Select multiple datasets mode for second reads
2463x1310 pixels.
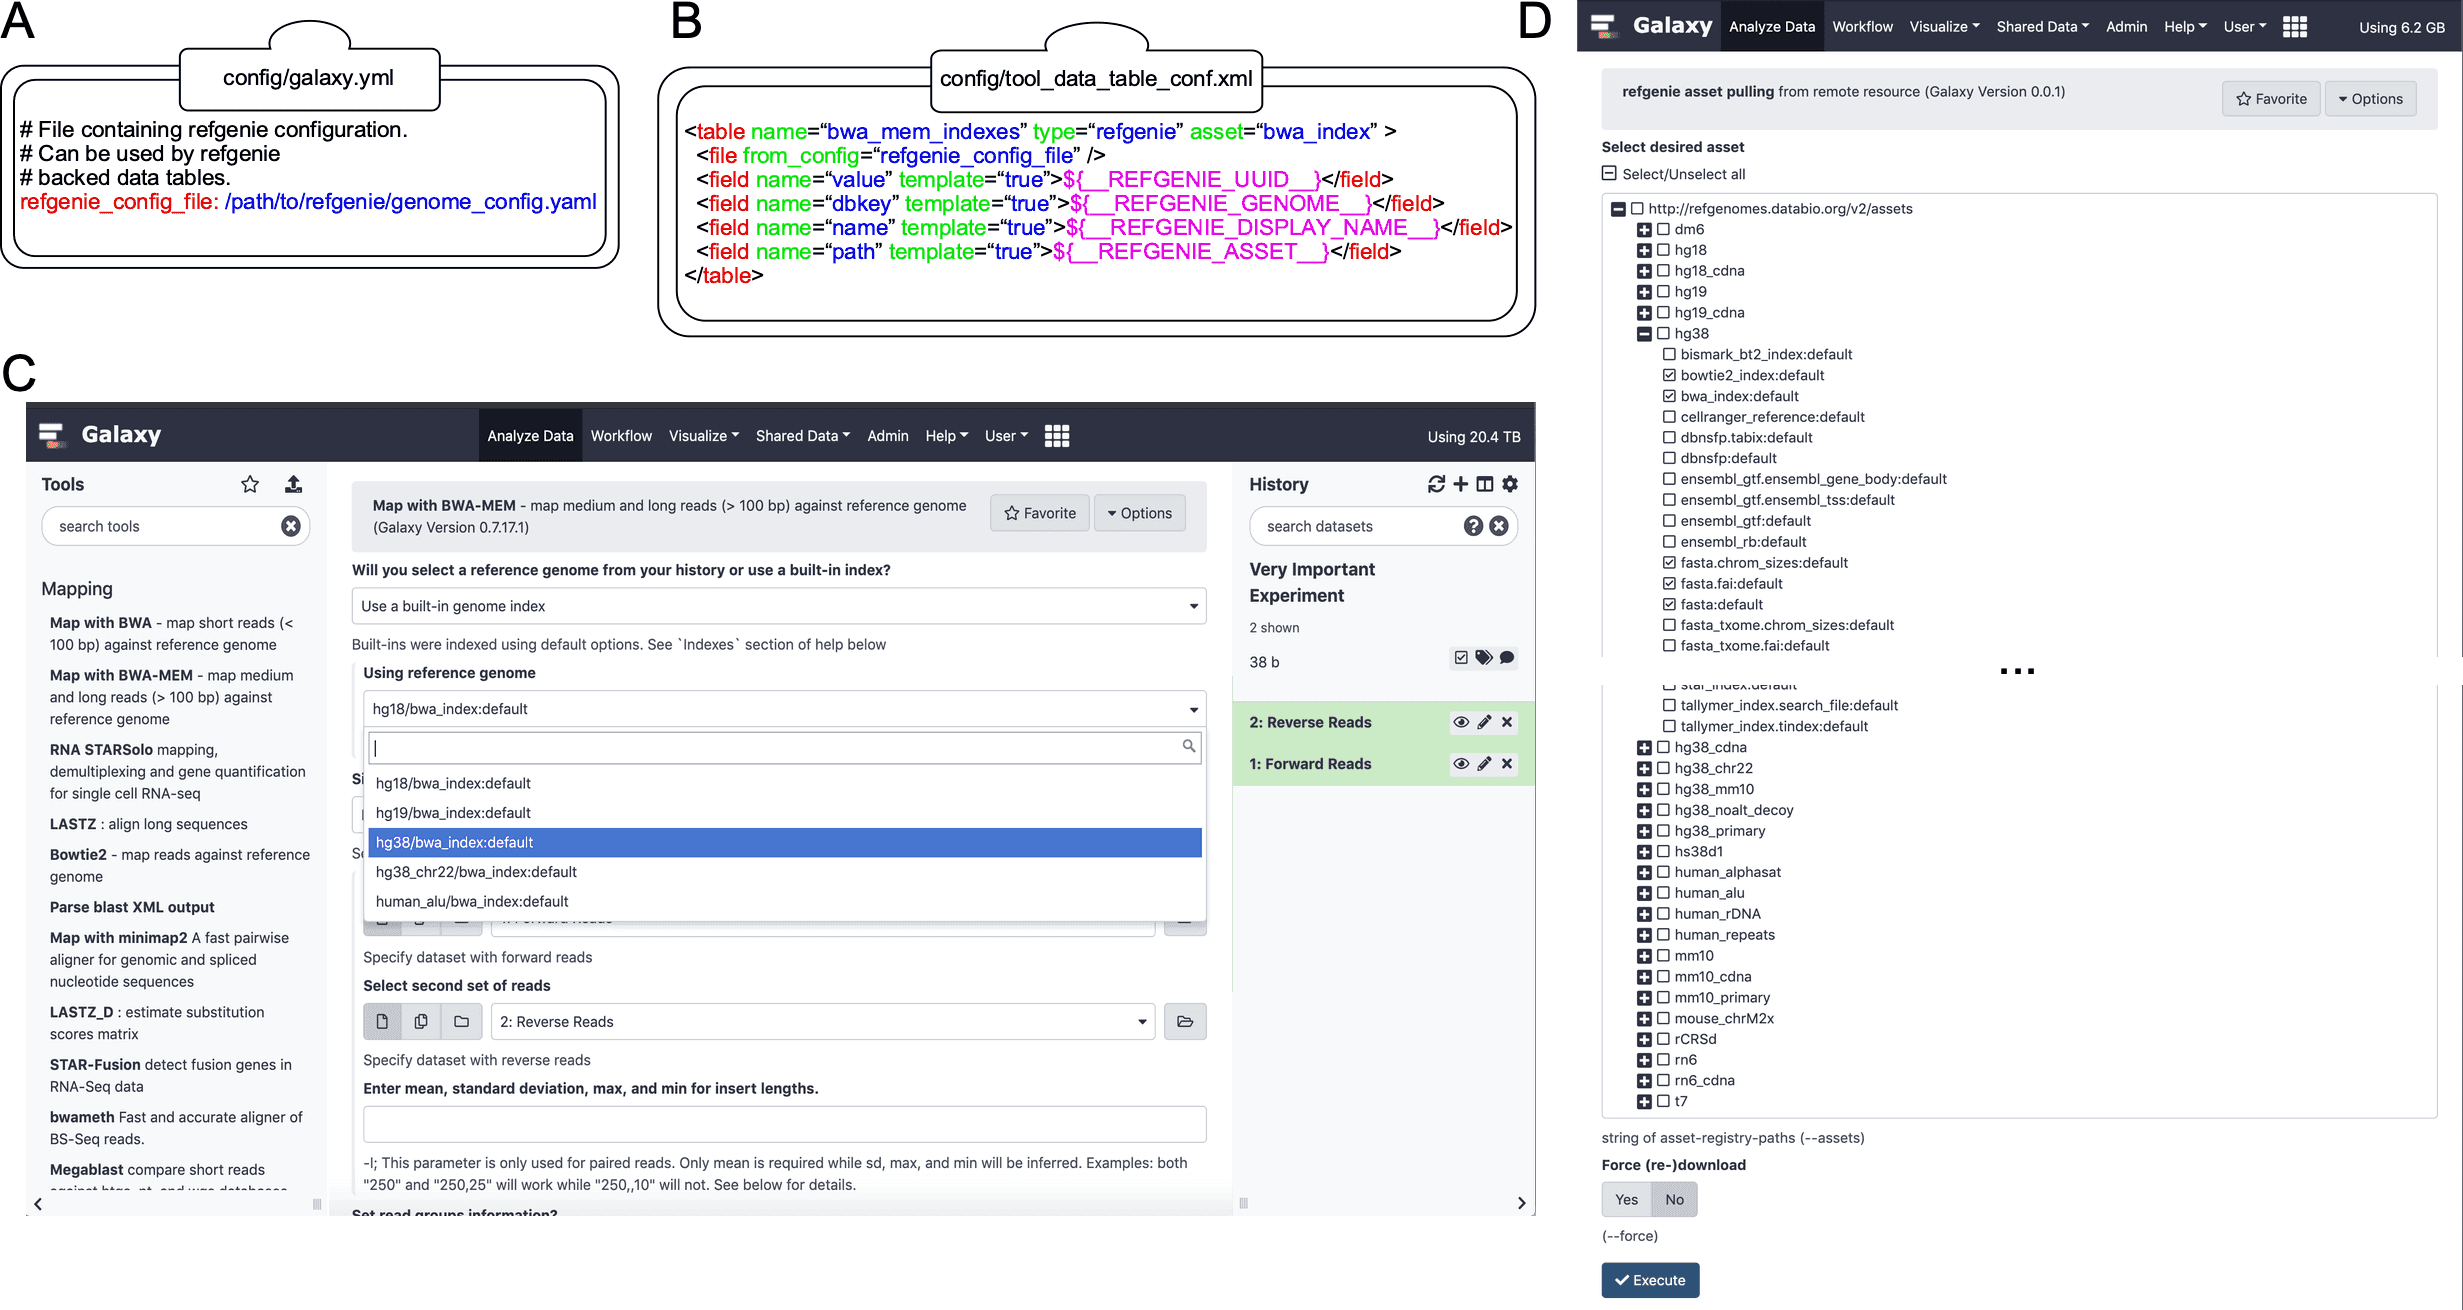[421, 1022]
